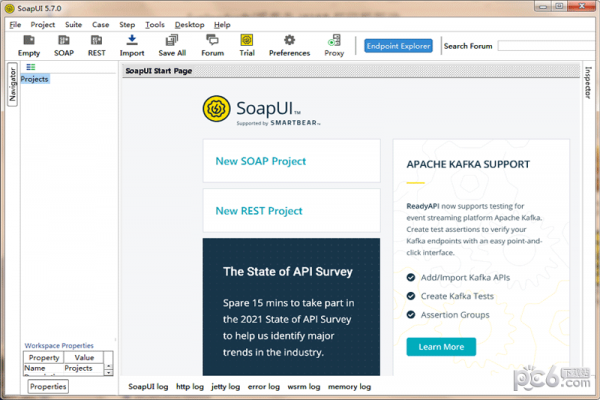The height and width of the screenshot is (400, 600).
Task: Click the Properties button
Action: coord(48,387)
